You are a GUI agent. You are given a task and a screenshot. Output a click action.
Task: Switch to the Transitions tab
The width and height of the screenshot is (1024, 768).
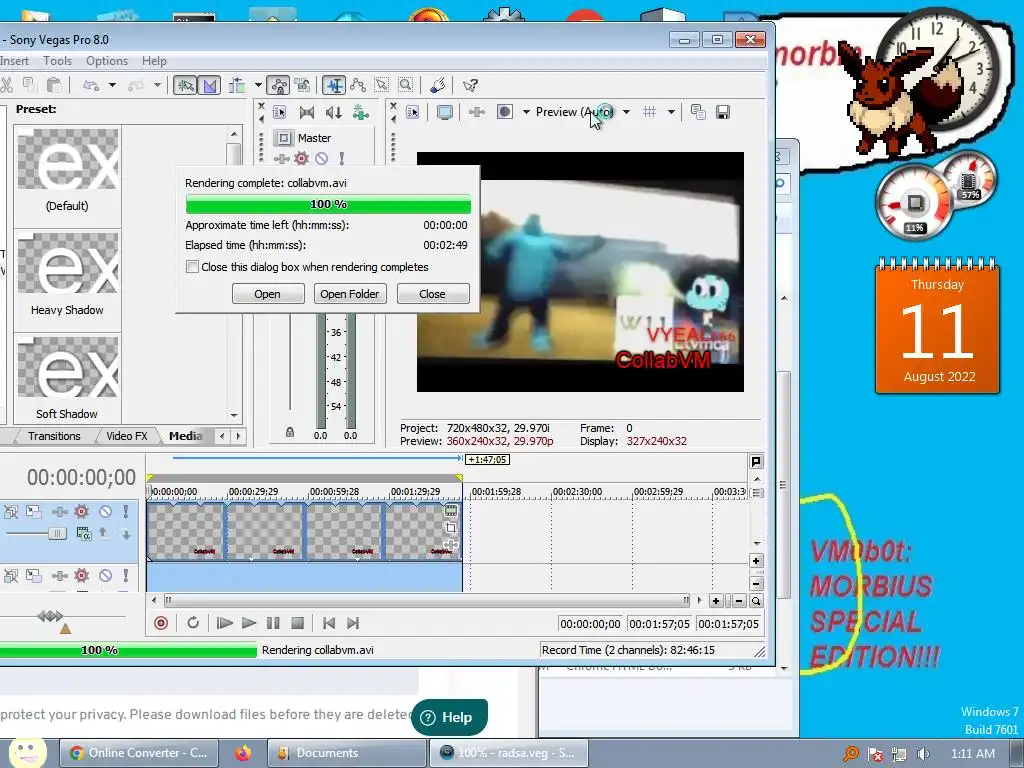54,436
